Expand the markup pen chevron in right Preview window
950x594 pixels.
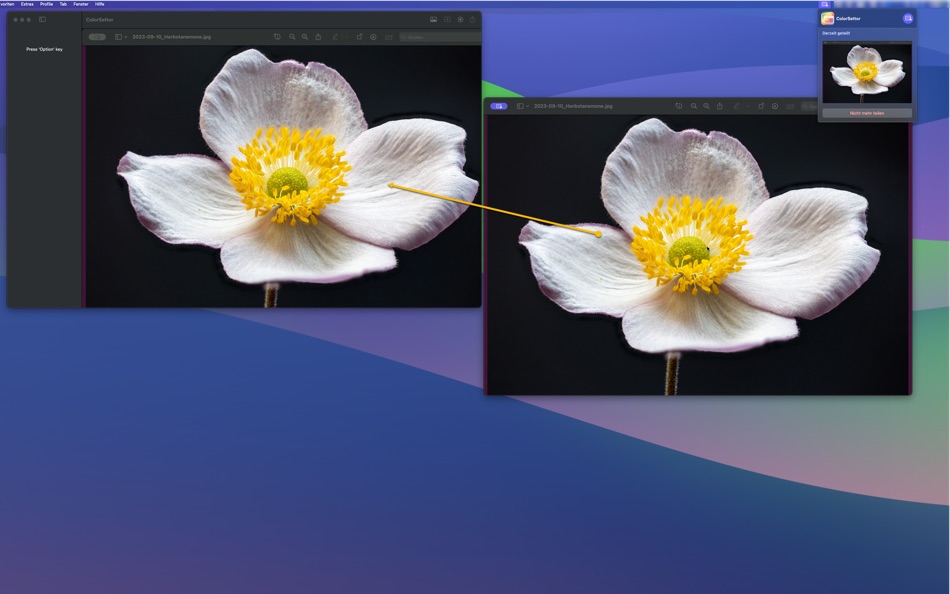[748, 106]
